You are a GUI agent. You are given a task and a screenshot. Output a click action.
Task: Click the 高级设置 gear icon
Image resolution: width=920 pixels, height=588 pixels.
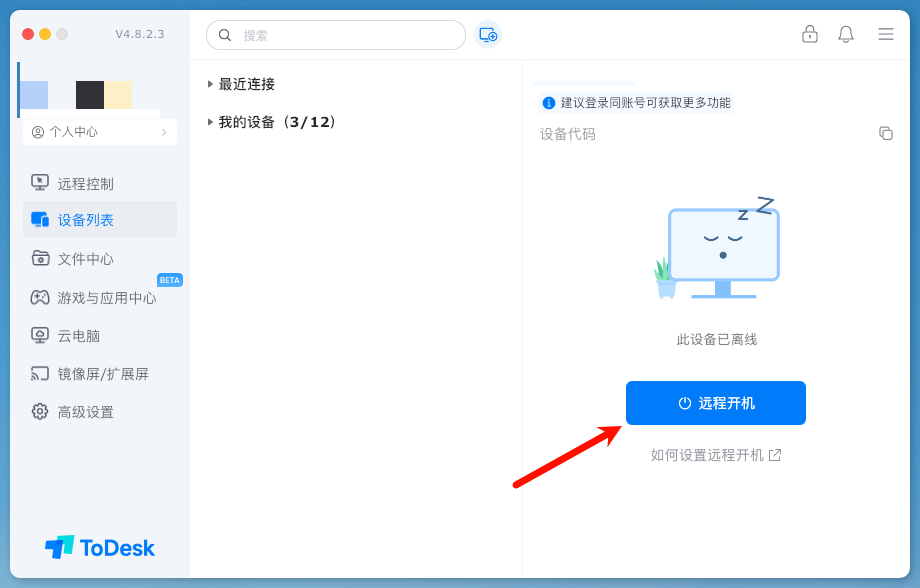40,411
